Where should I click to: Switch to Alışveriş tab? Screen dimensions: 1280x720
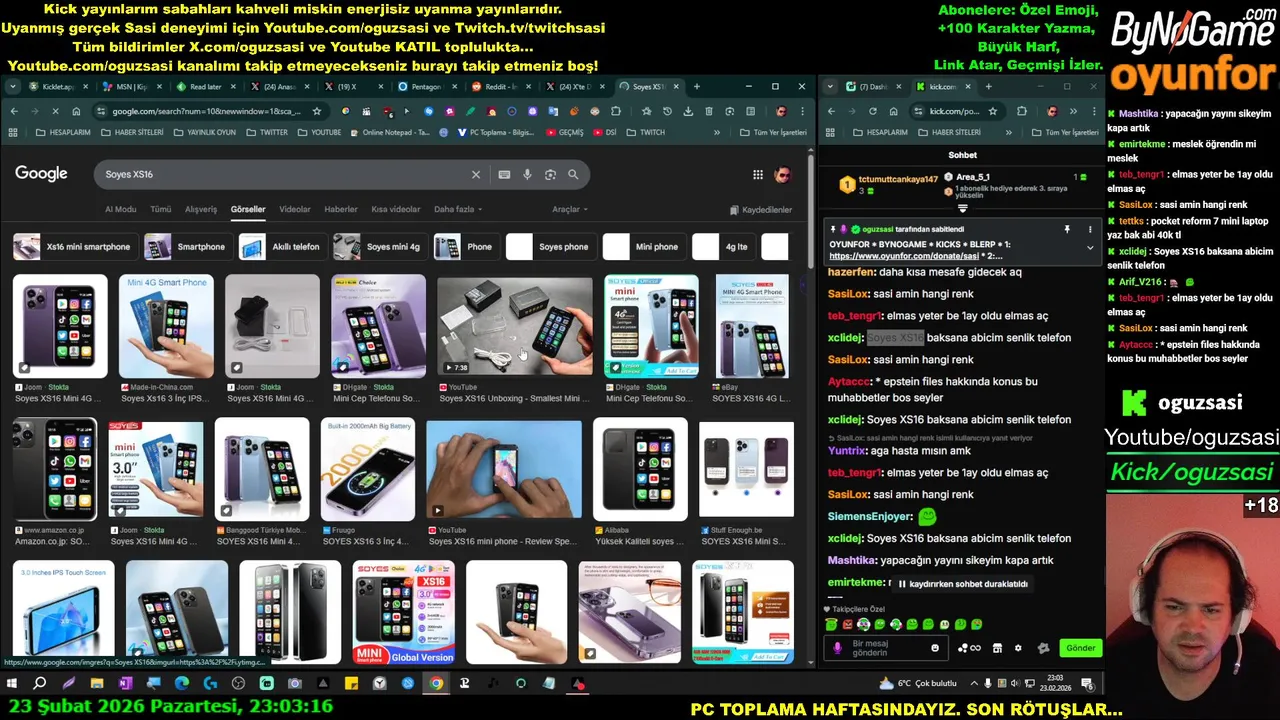pyautogui.click(x=201, y=209)
